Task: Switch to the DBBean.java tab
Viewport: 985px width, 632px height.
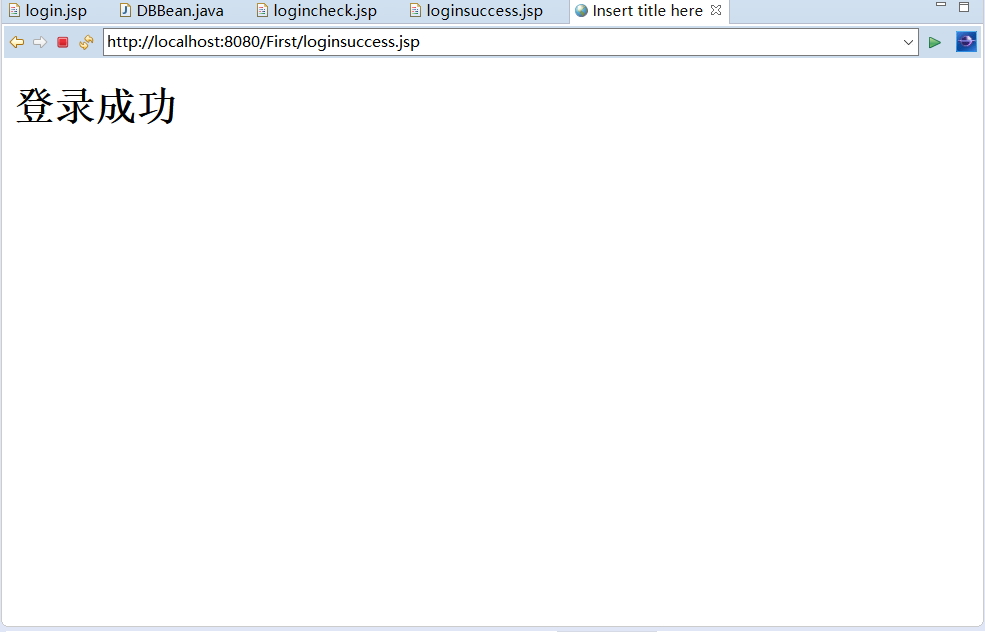Action: [x=171, y=11]
